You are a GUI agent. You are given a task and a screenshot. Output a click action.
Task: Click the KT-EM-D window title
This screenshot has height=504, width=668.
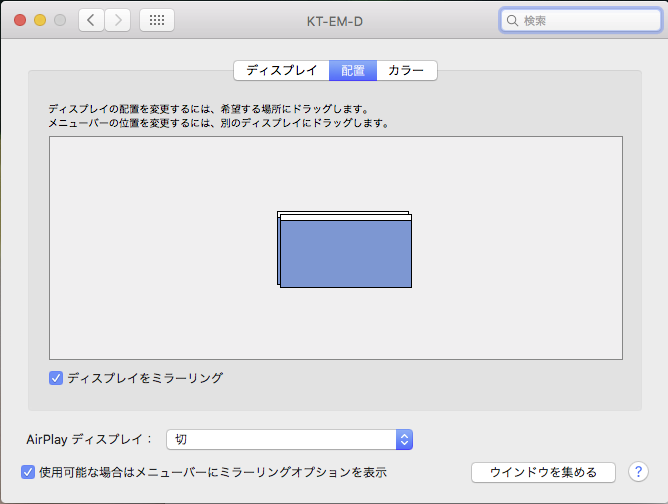pyautogui.click(x=335, y=21)
